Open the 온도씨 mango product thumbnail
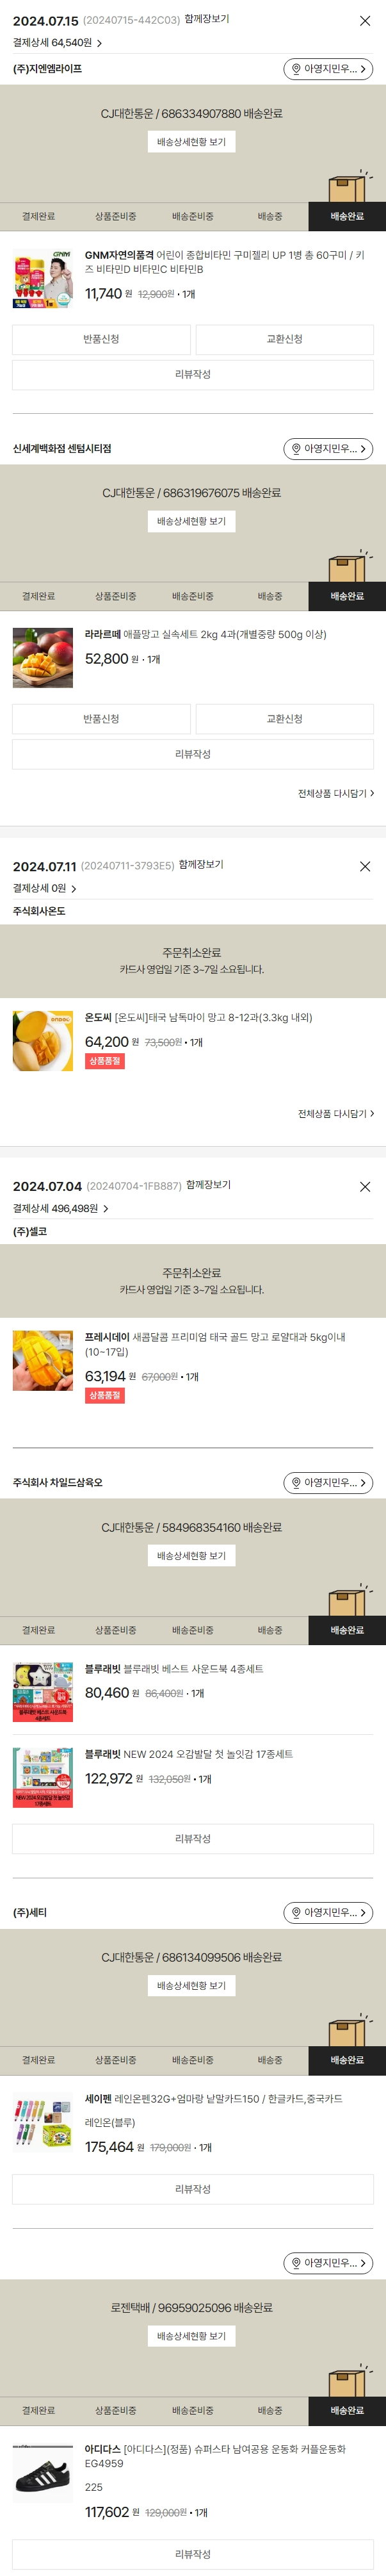Image resolution: width=386 pixels, height=2576 pixels. click(x=43, y=1041)
